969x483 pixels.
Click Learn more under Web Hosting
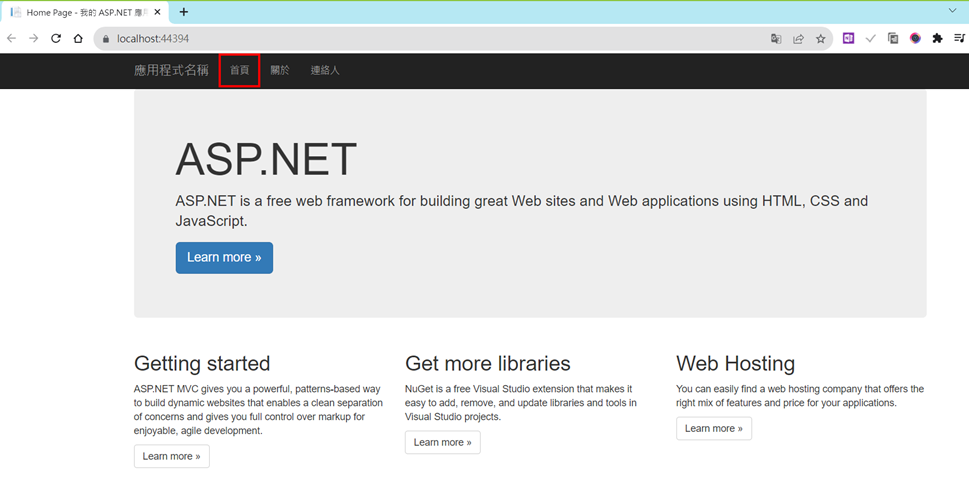point(714,429)
